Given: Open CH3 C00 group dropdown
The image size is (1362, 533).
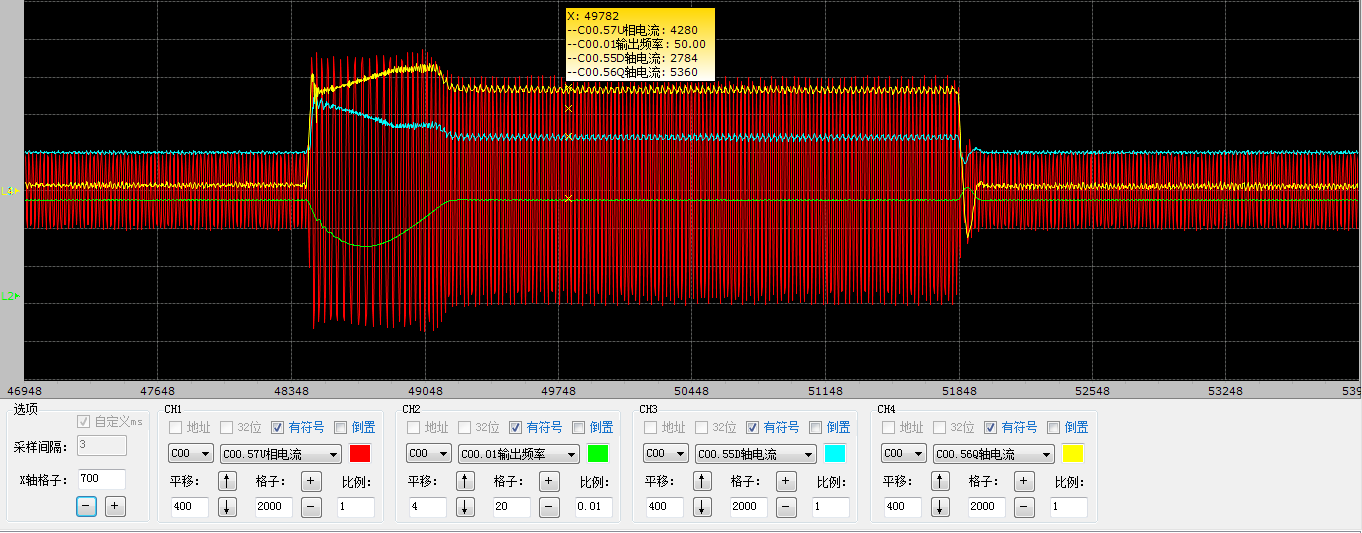Looking at the screenshot, I should [666, 454].
